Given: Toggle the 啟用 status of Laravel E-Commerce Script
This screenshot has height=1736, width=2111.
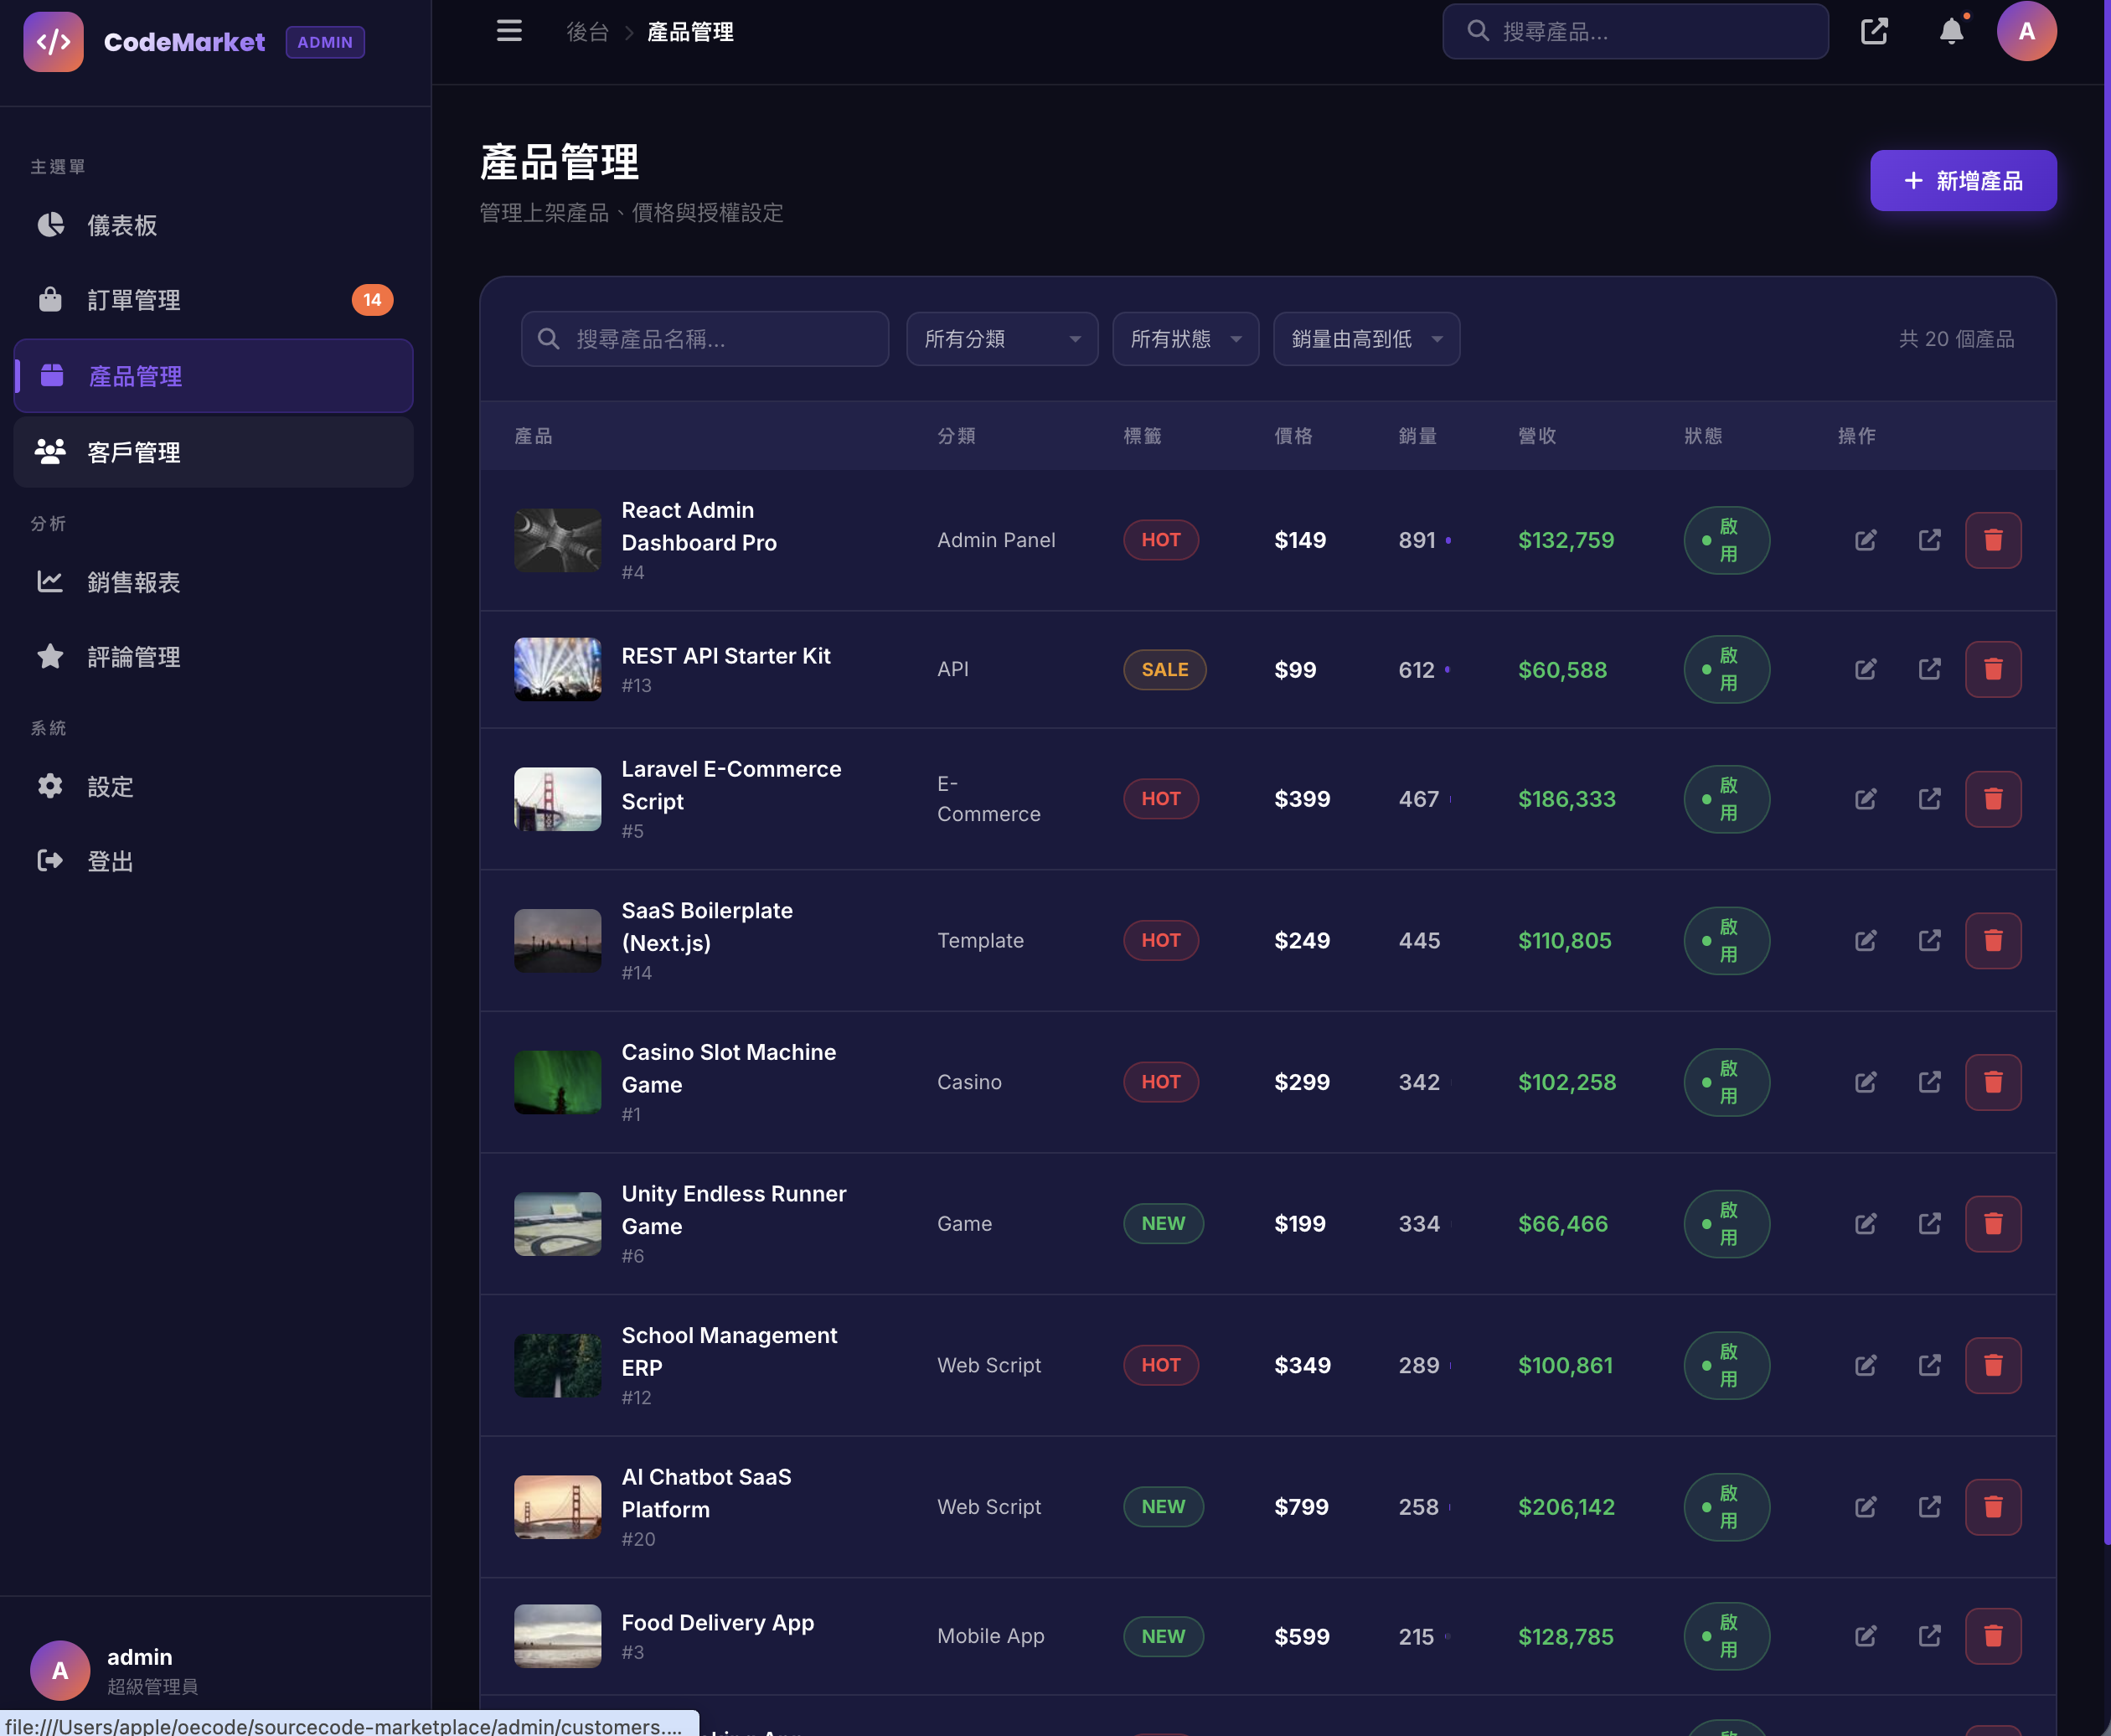Looking at the screenshot, I should pyautogui.click(x=1726, y=799).
